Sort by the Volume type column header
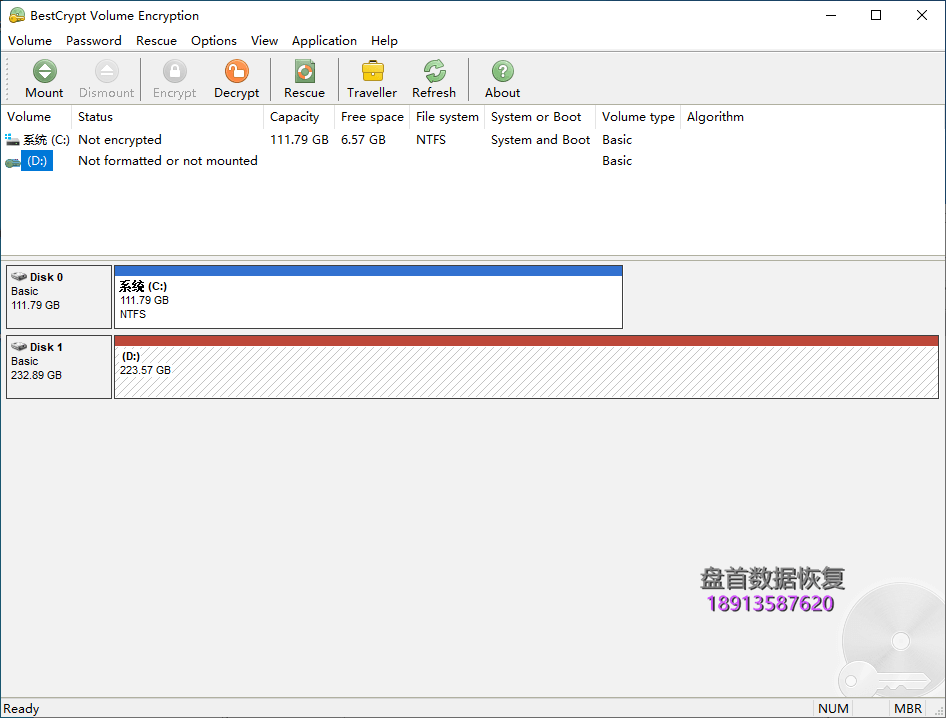Image resolution: width=946 pixels, height=718 pixels. 638,117
